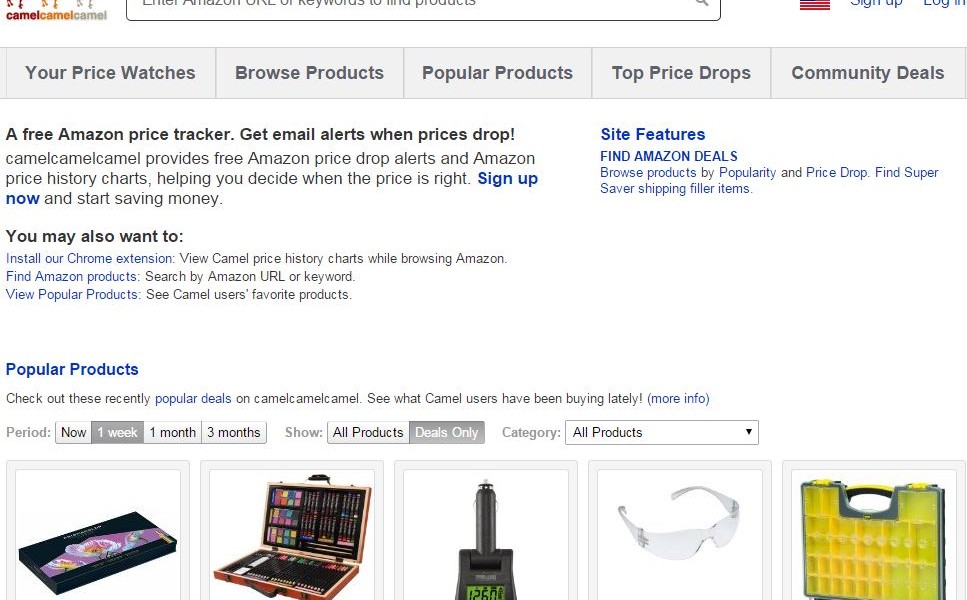Image resolution: width=967 pixels, height=600 pixels.
Task: Click the camelcamelcamel logo
Action: (56, 12)
